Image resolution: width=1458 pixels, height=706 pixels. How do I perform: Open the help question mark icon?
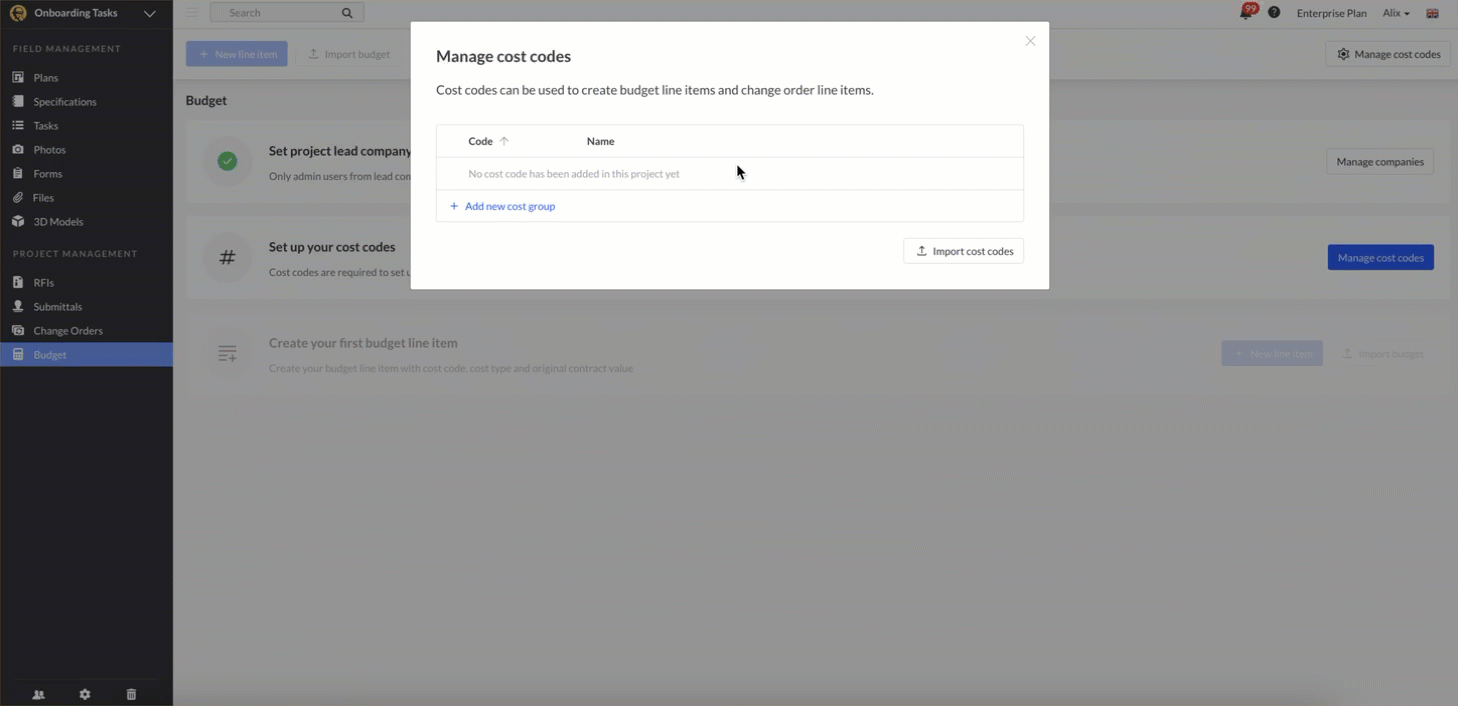pos(1272,12)
